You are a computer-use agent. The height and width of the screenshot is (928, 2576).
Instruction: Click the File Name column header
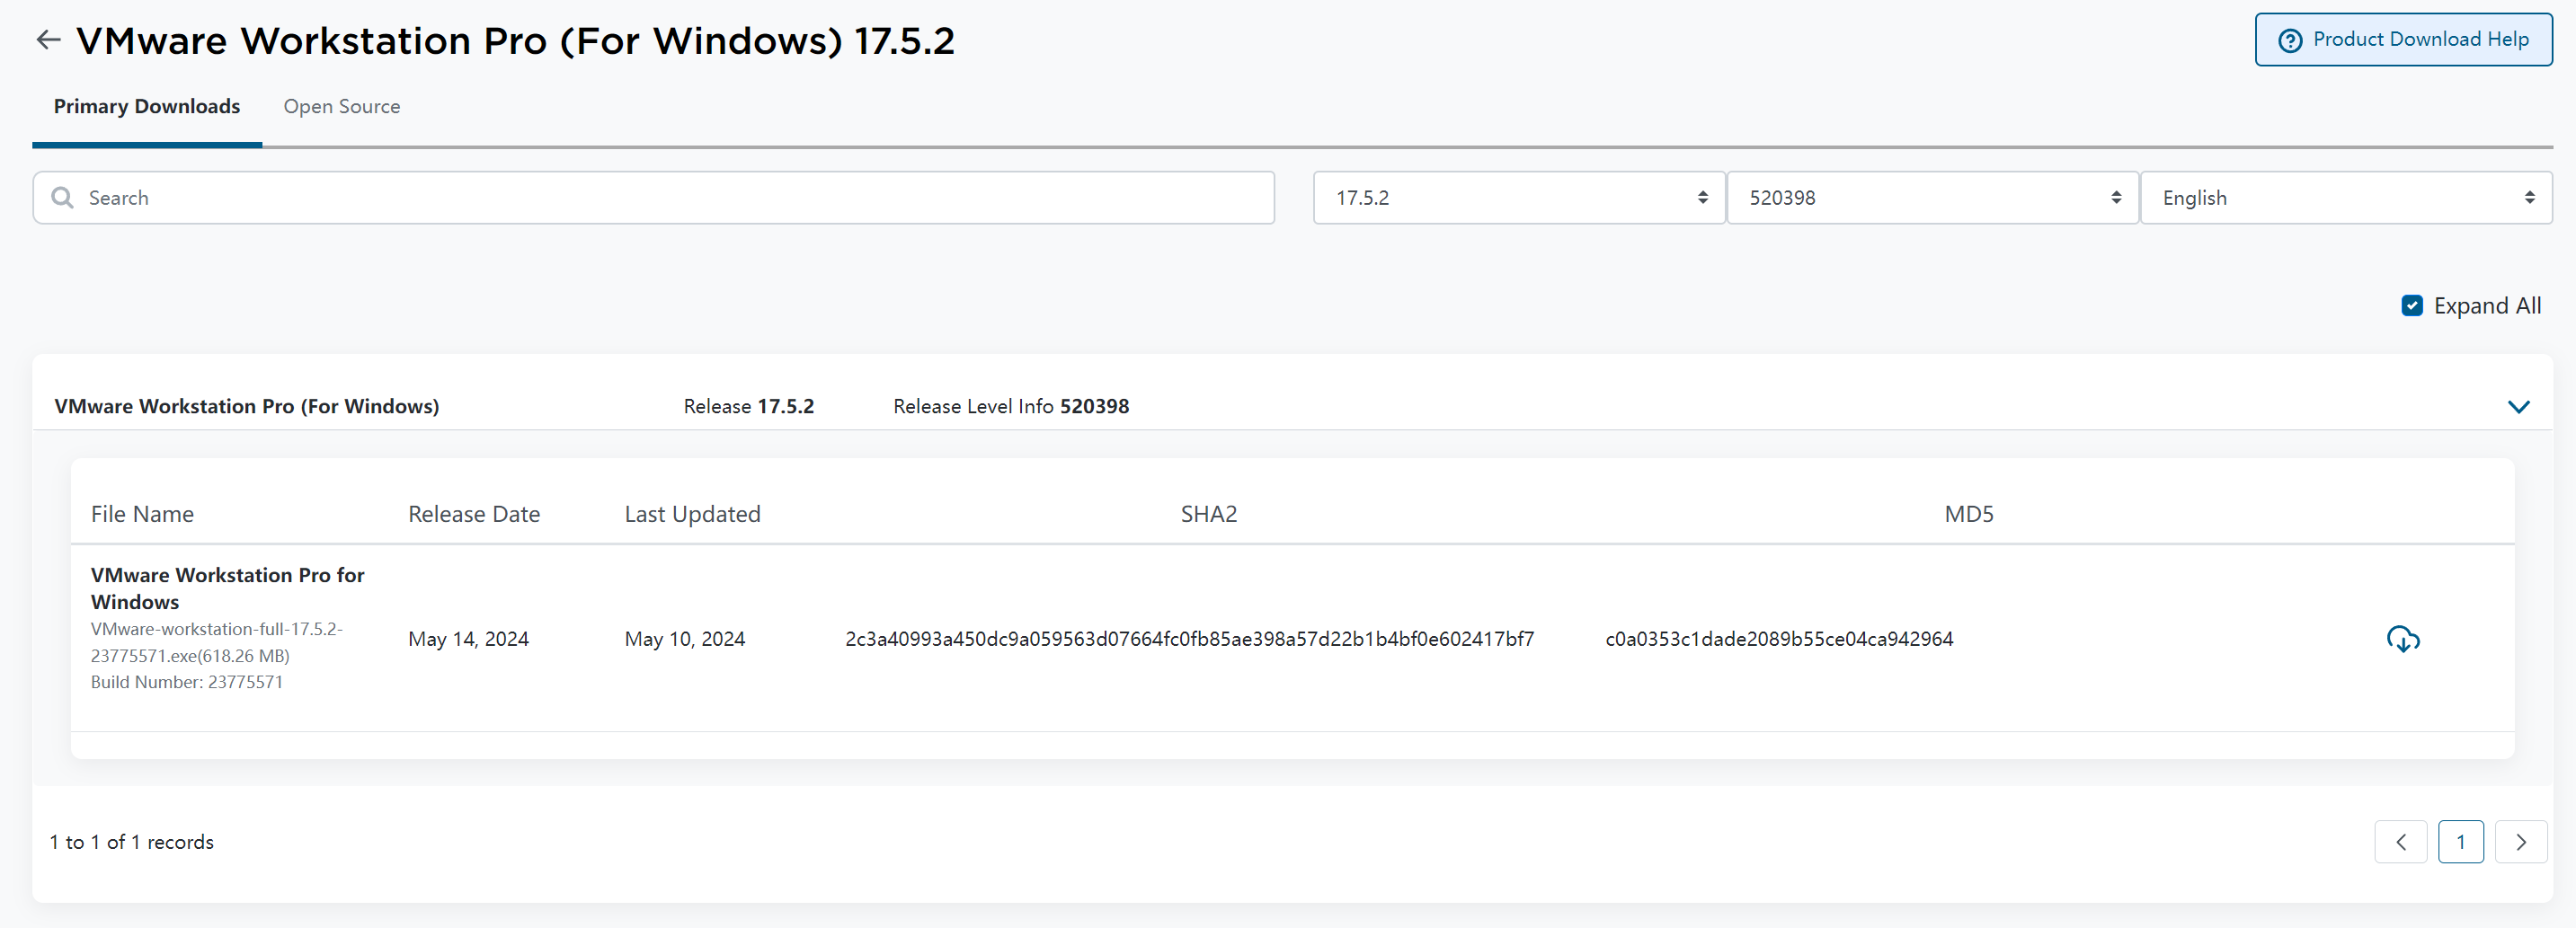click(142, 514)
